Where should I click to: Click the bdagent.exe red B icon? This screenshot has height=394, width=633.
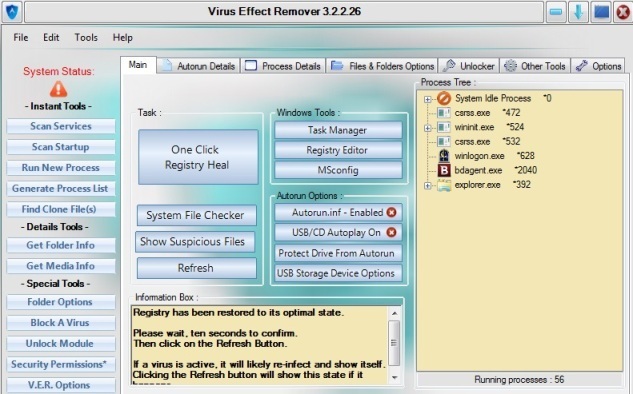pos(444,170)
